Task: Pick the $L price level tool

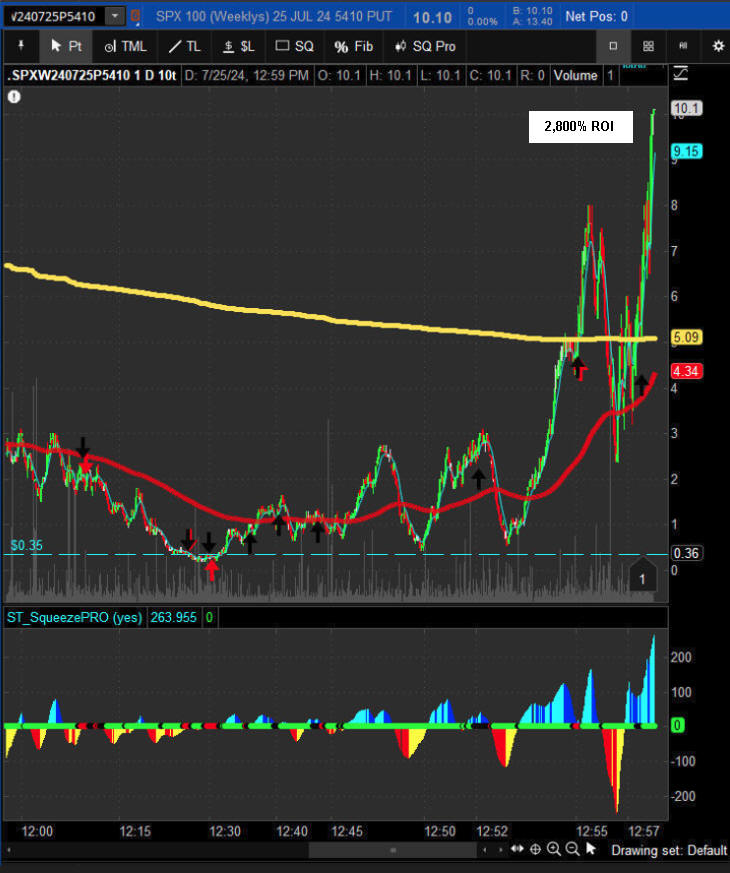Action: (238, 46)
